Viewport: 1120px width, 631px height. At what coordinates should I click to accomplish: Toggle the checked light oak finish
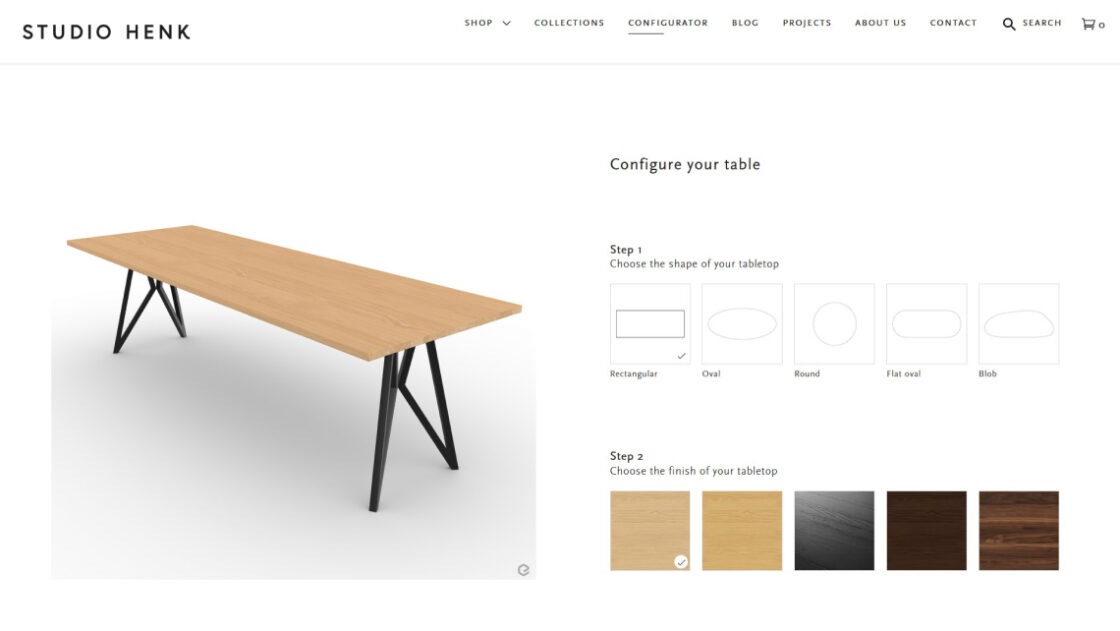pos(650,530)
